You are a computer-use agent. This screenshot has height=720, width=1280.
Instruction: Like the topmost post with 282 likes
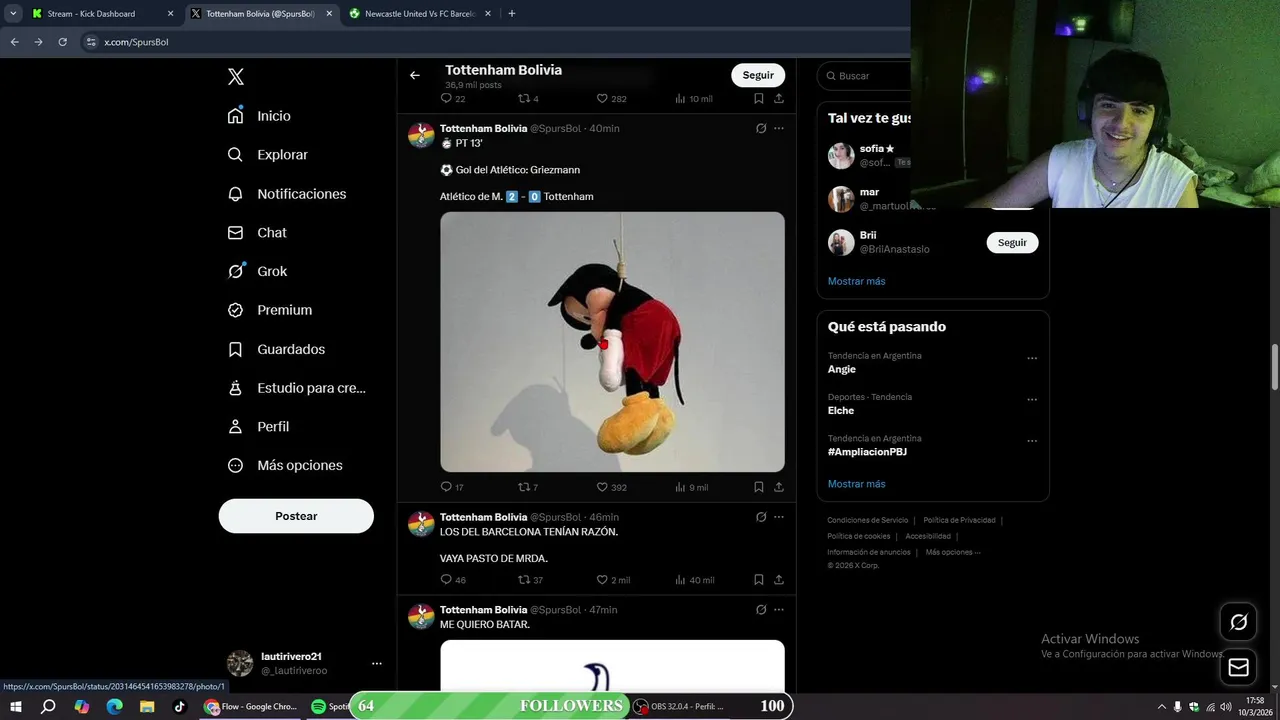611,99
